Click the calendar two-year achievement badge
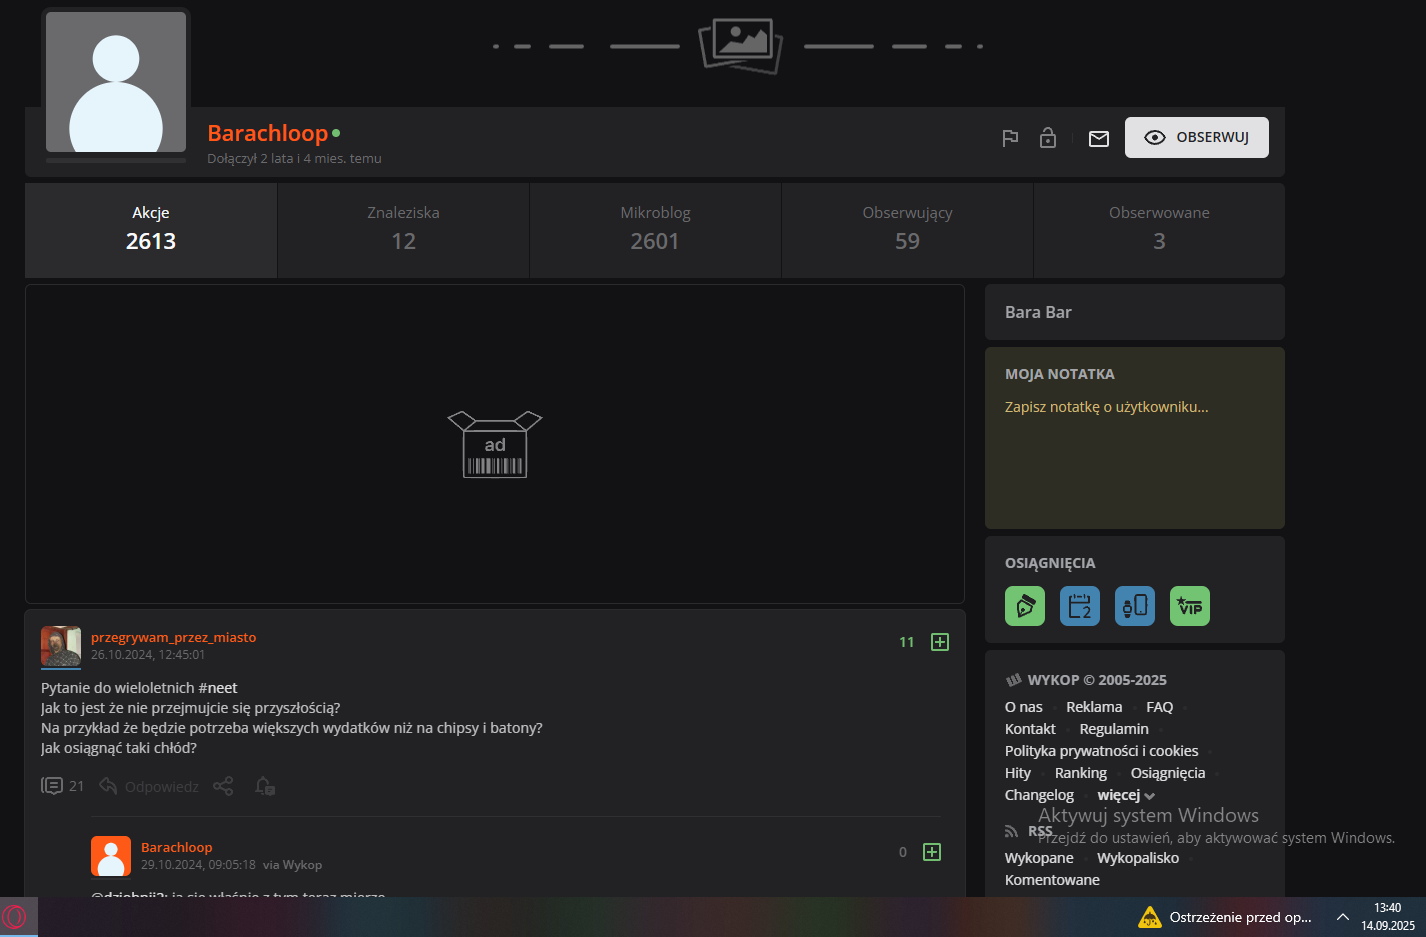This screenshot has height=937, width=1426. [1079, 606]
